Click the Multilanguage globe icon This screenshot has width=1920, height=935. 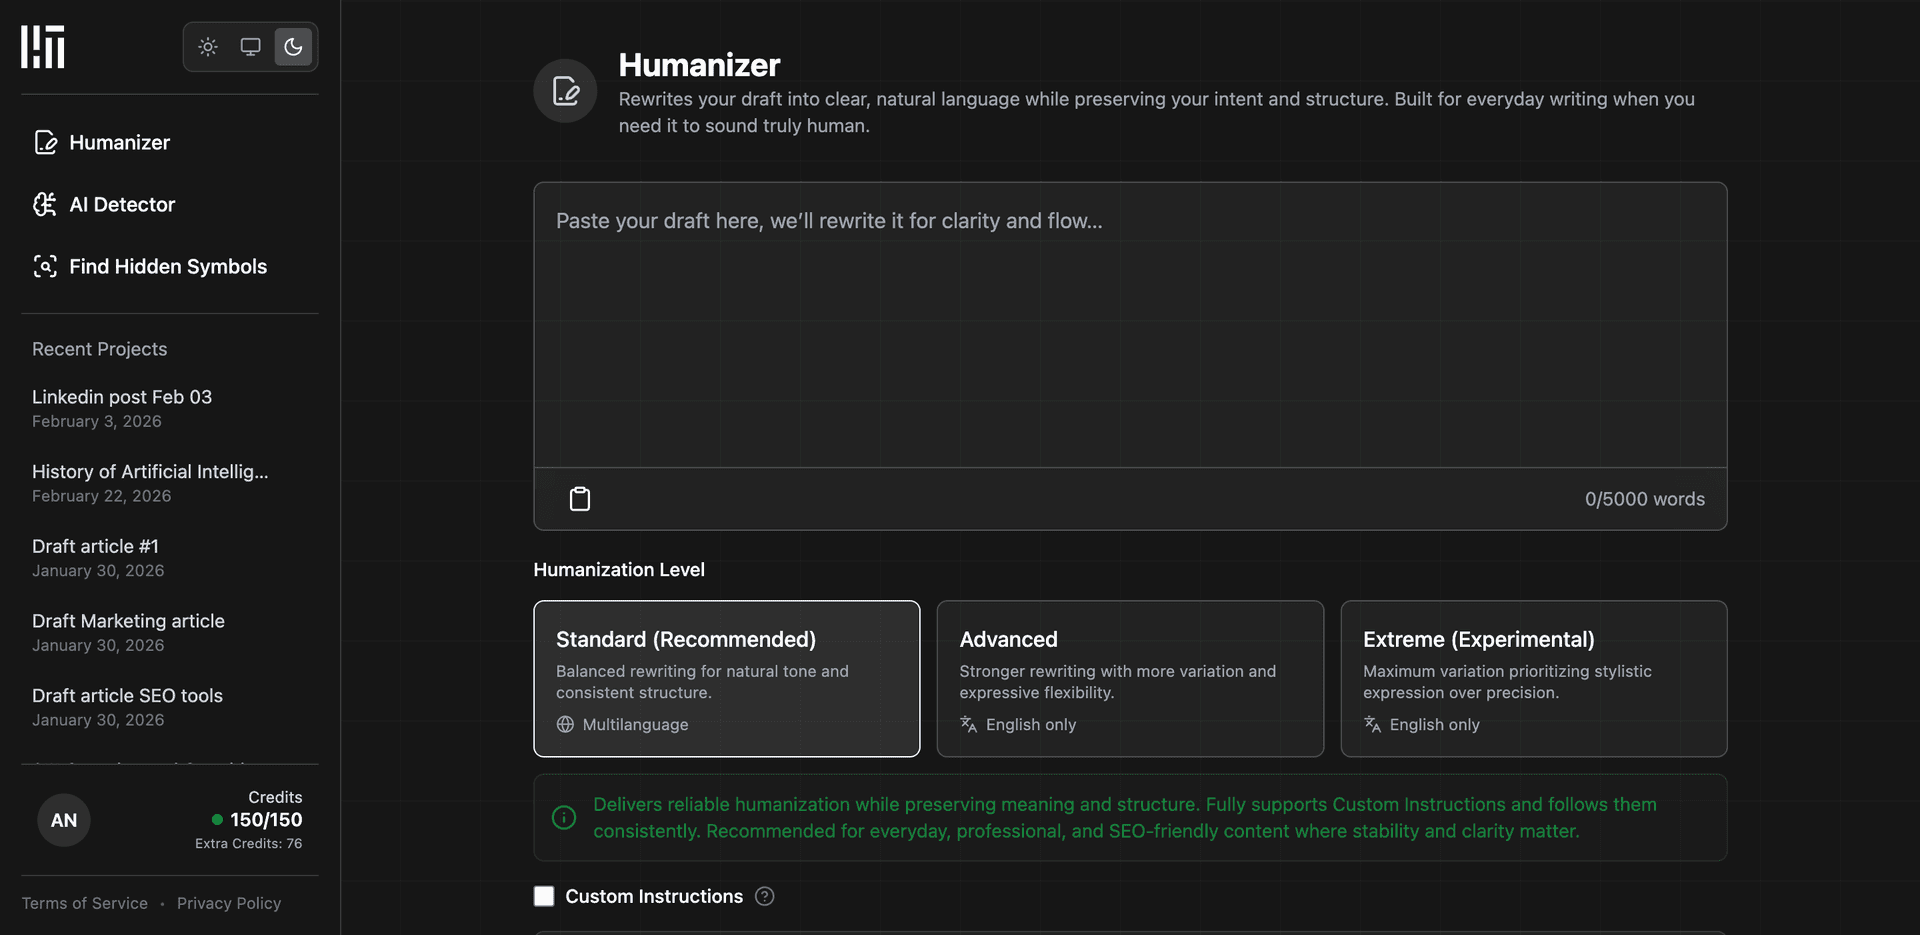click(565, 725)
